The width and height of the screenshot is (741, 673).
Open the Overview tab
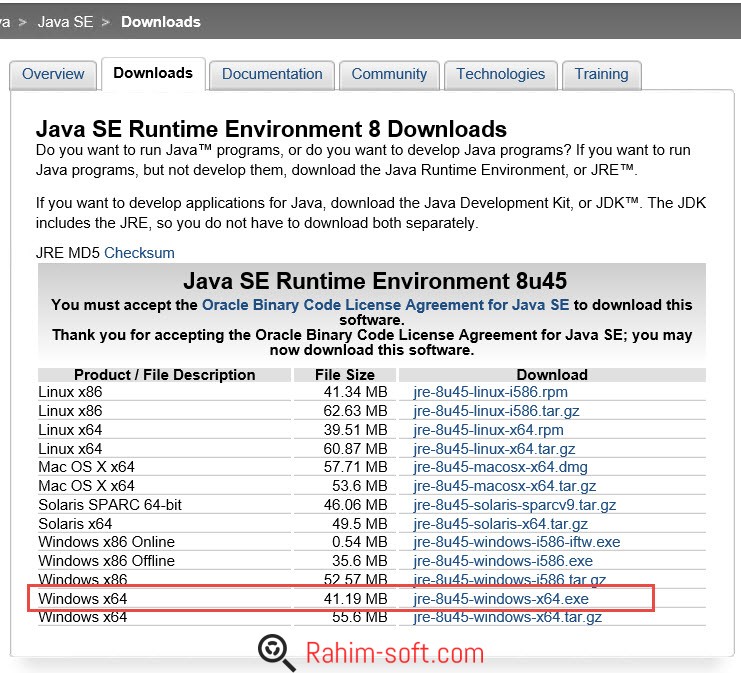53,74
